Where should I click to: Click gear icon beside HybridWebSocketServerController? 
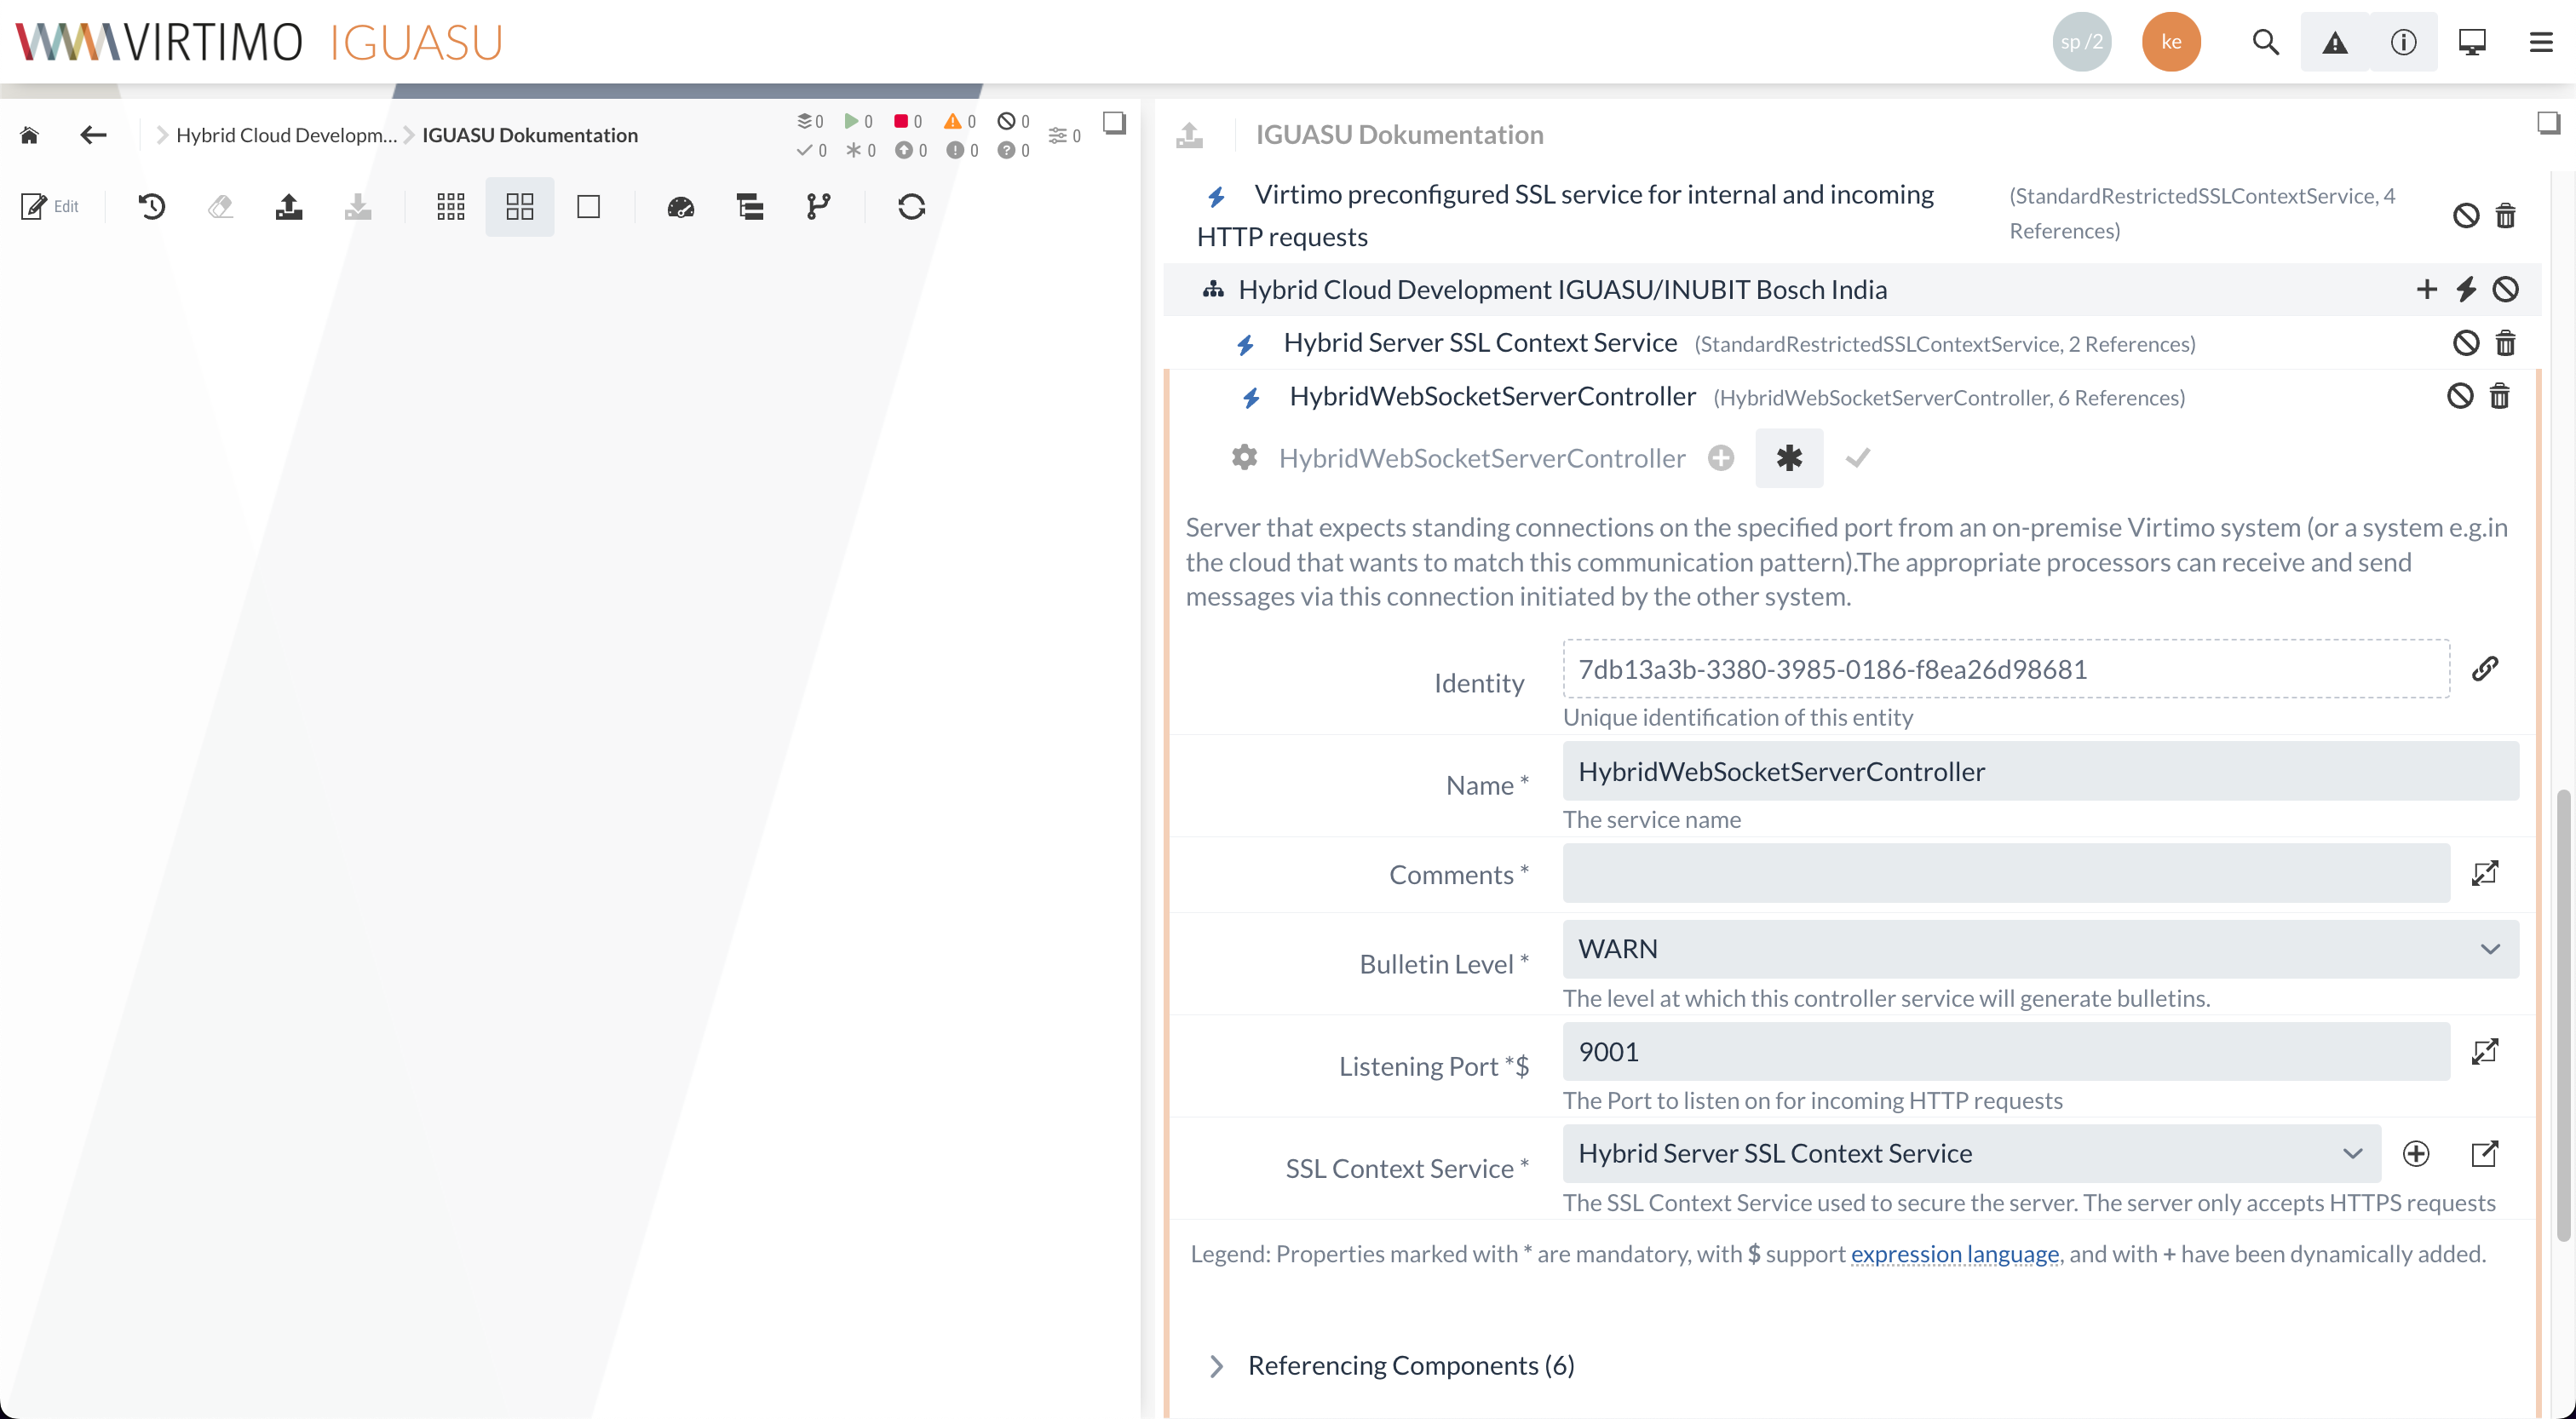[1244, 458]
